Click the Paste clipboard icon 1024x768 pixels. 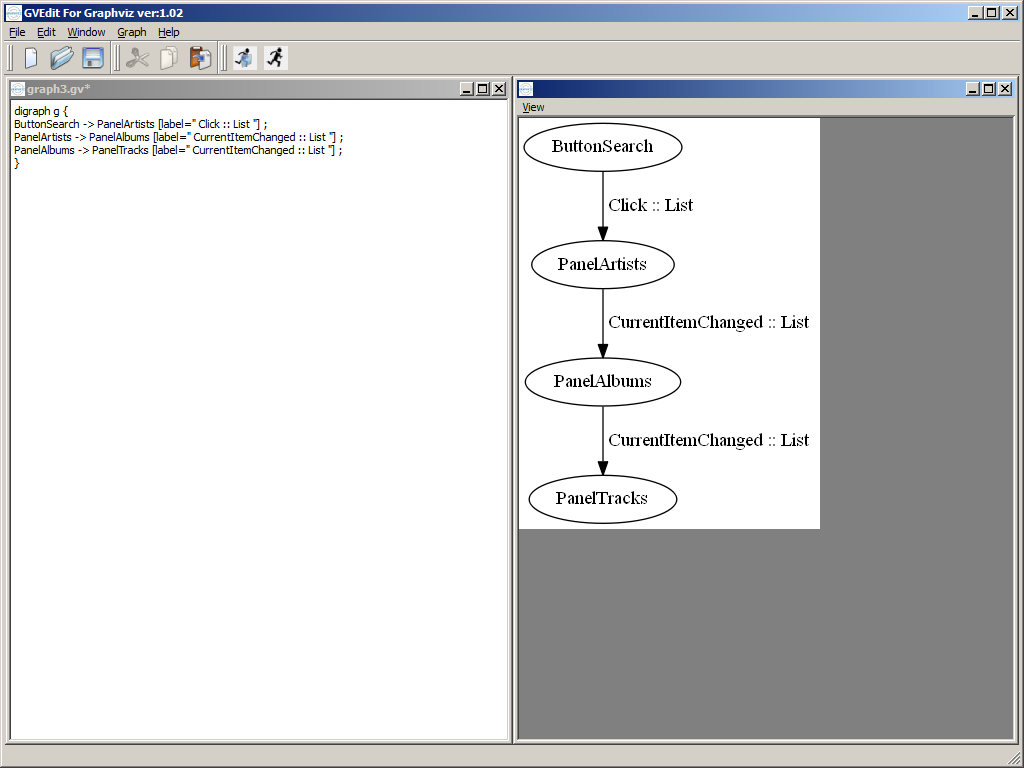click(200, 58)
